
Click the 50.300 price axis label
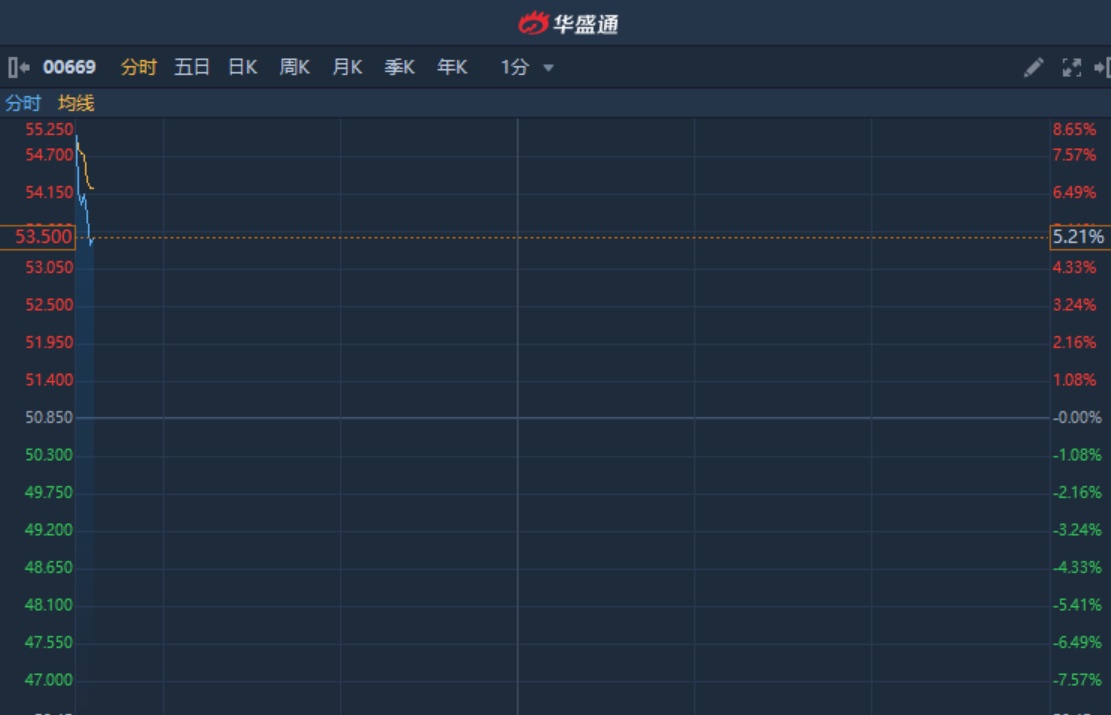click(x=49, y=455)
